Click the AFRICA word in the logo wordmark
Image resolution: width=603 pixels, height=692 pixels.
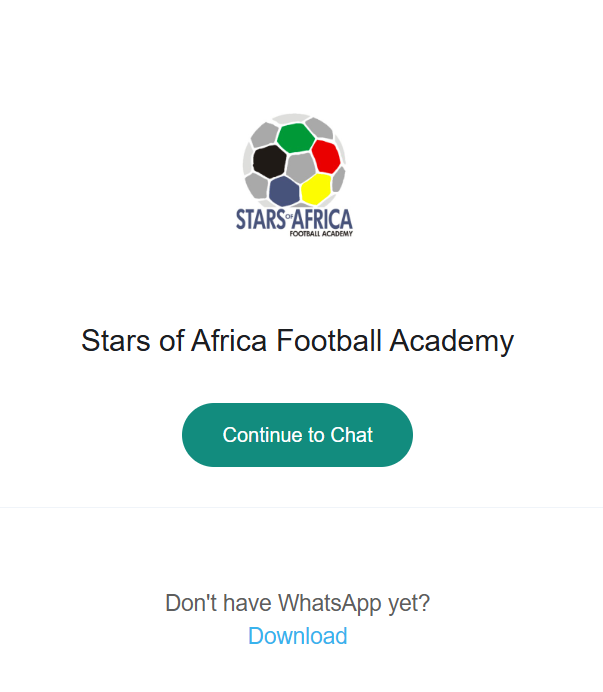coord(322,220)
